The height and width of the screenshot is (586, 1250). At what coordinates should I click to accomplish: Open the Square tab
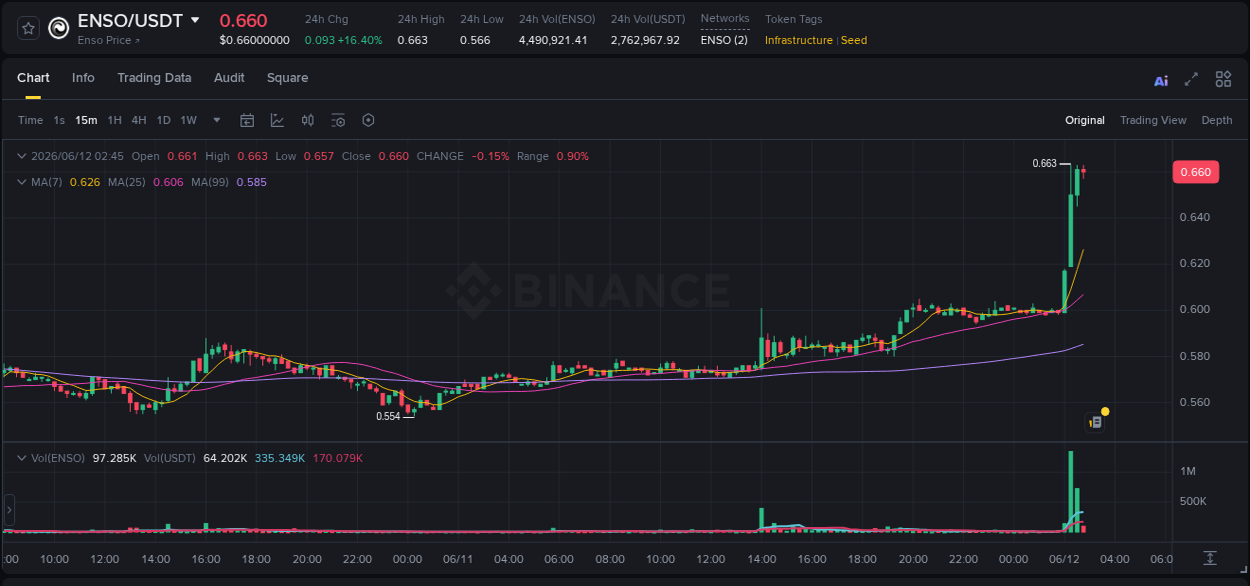click(287, 78)
